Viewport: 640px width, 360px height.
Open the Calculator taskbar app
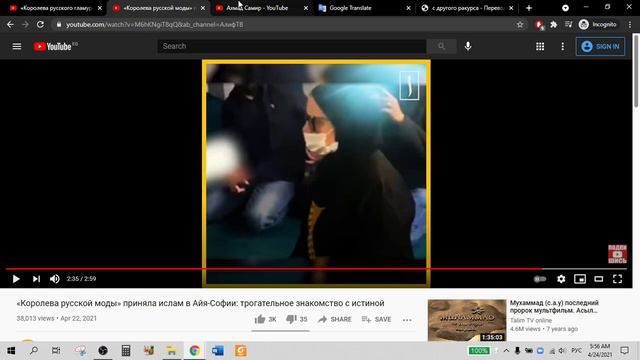(x=126, y=351)
